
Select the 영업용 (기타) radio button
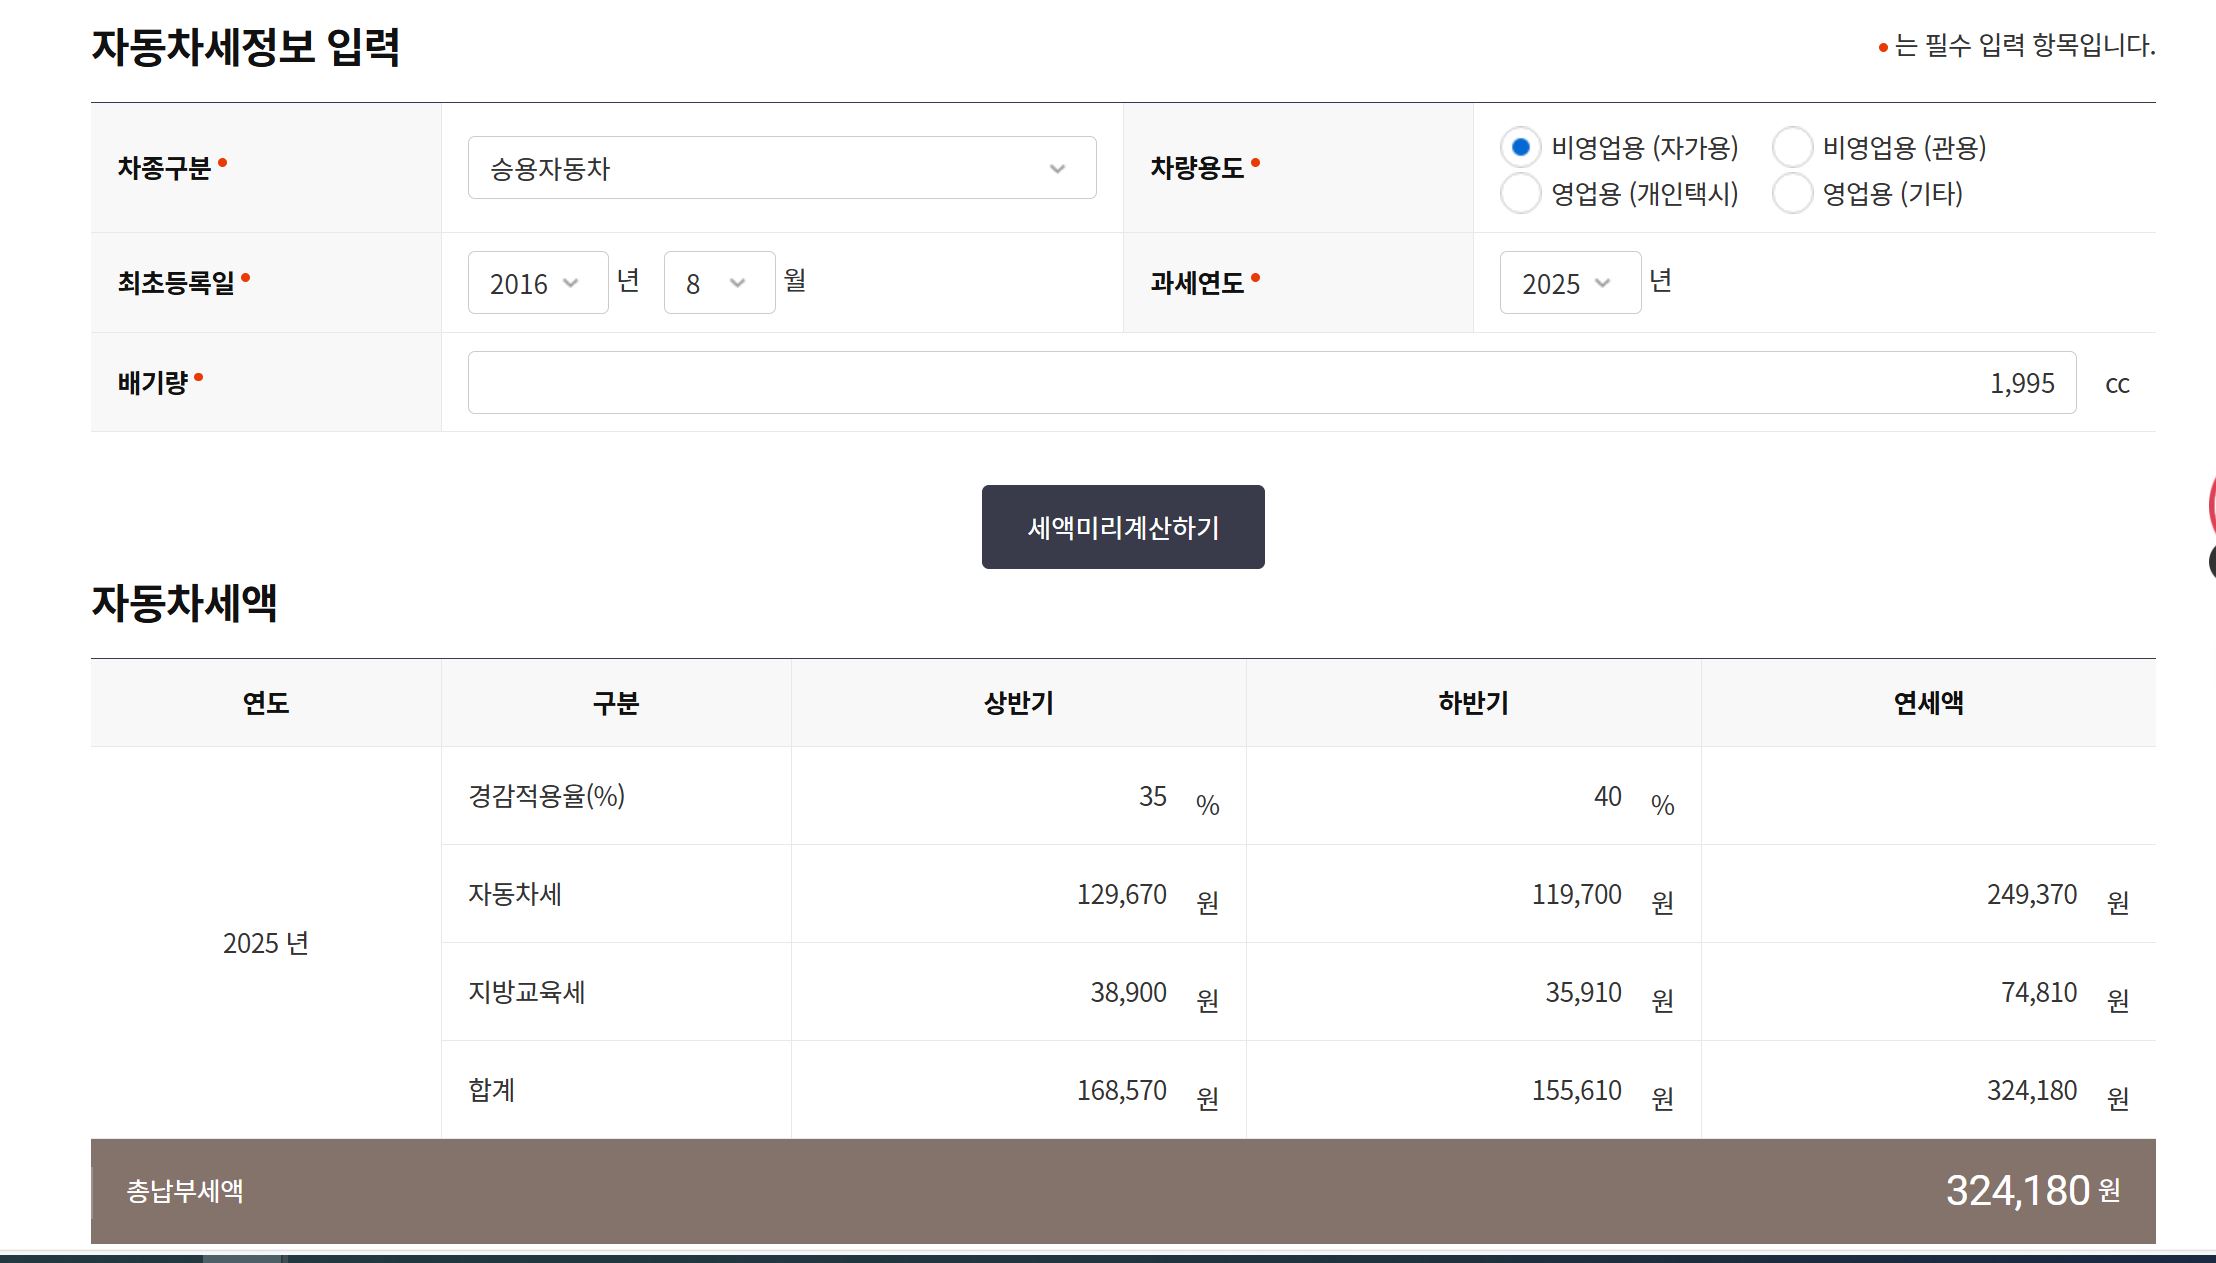click(x=1791, y=194)
